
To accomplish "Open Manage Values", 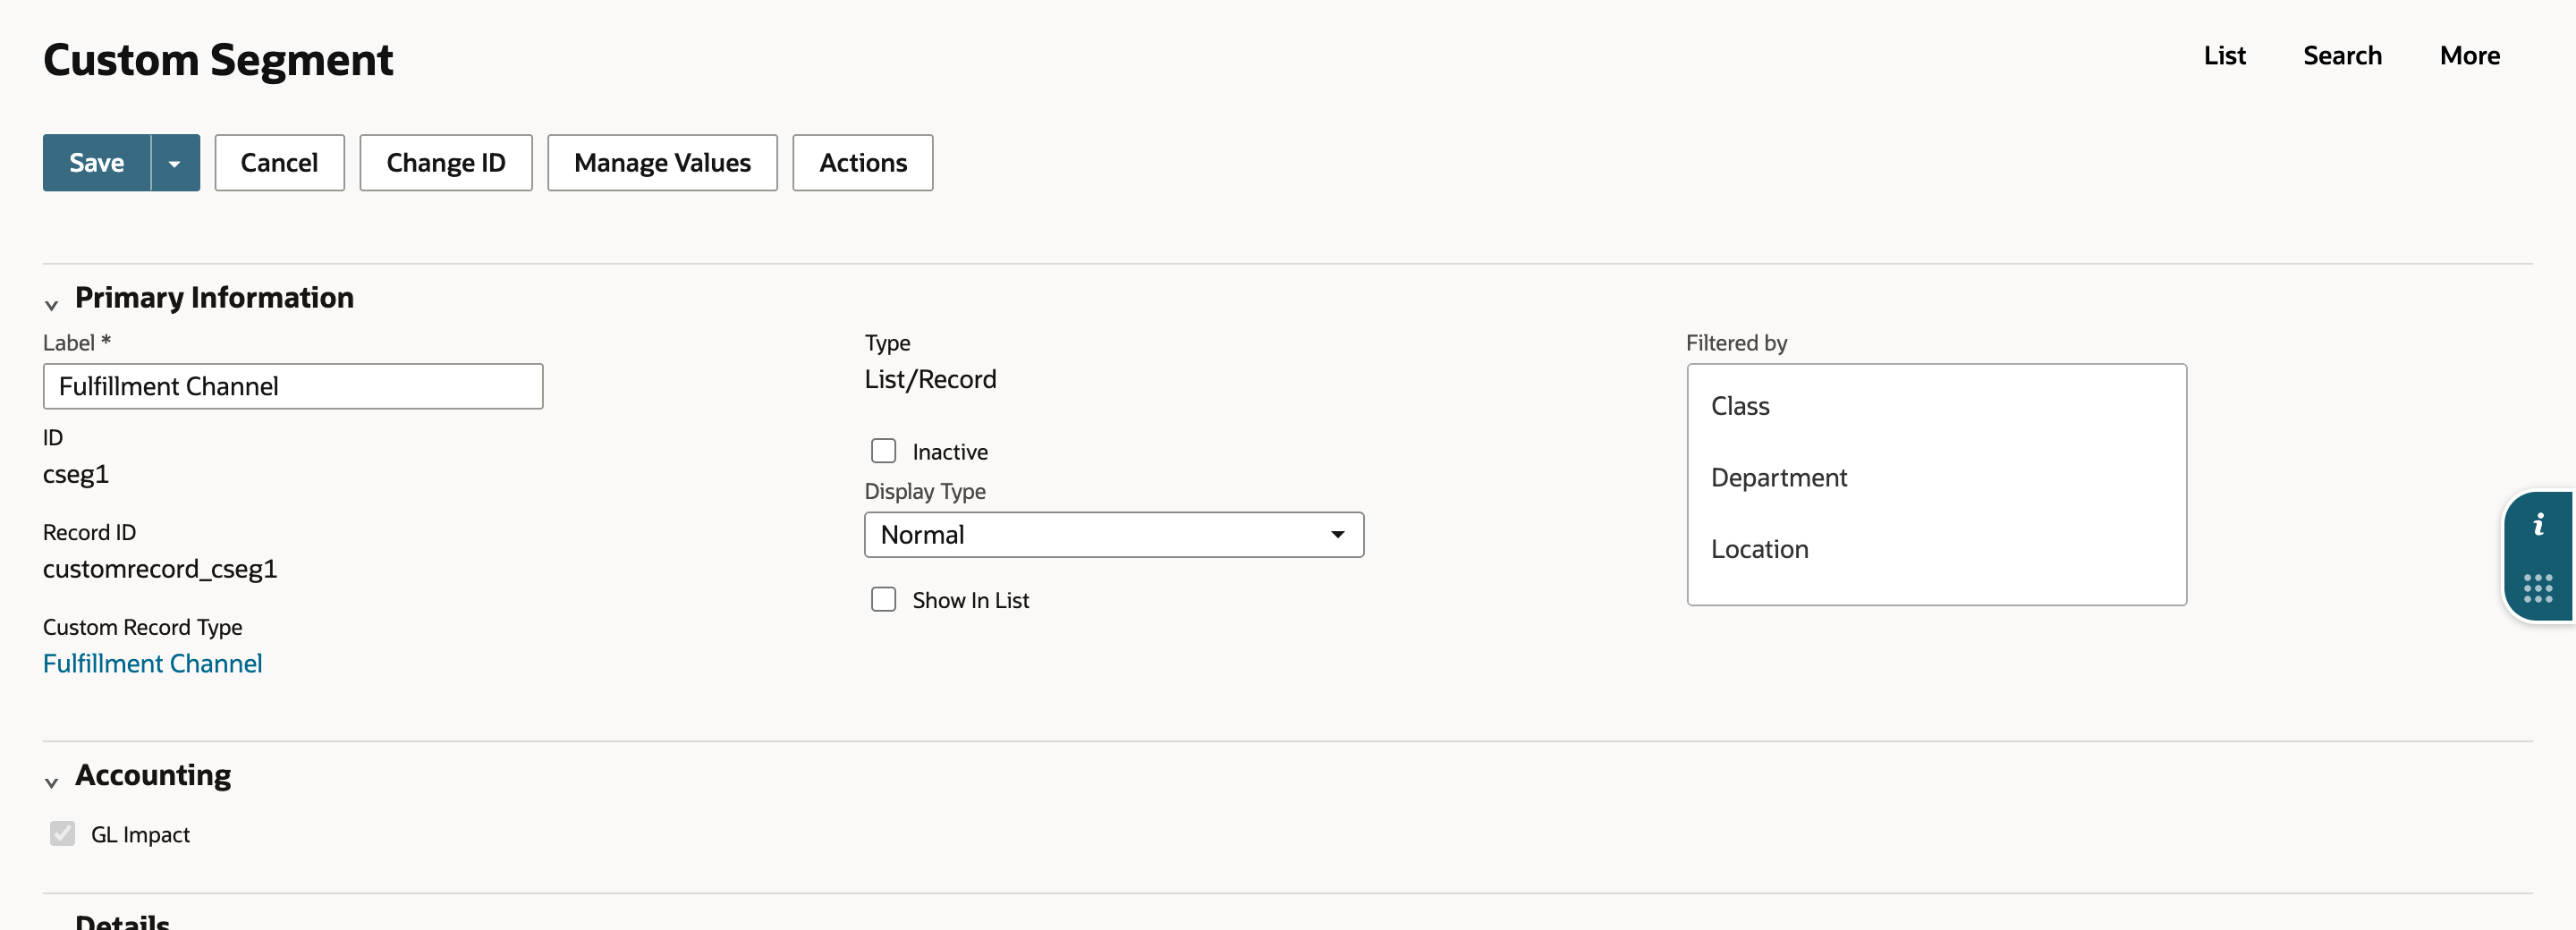I will pos(662,163).
